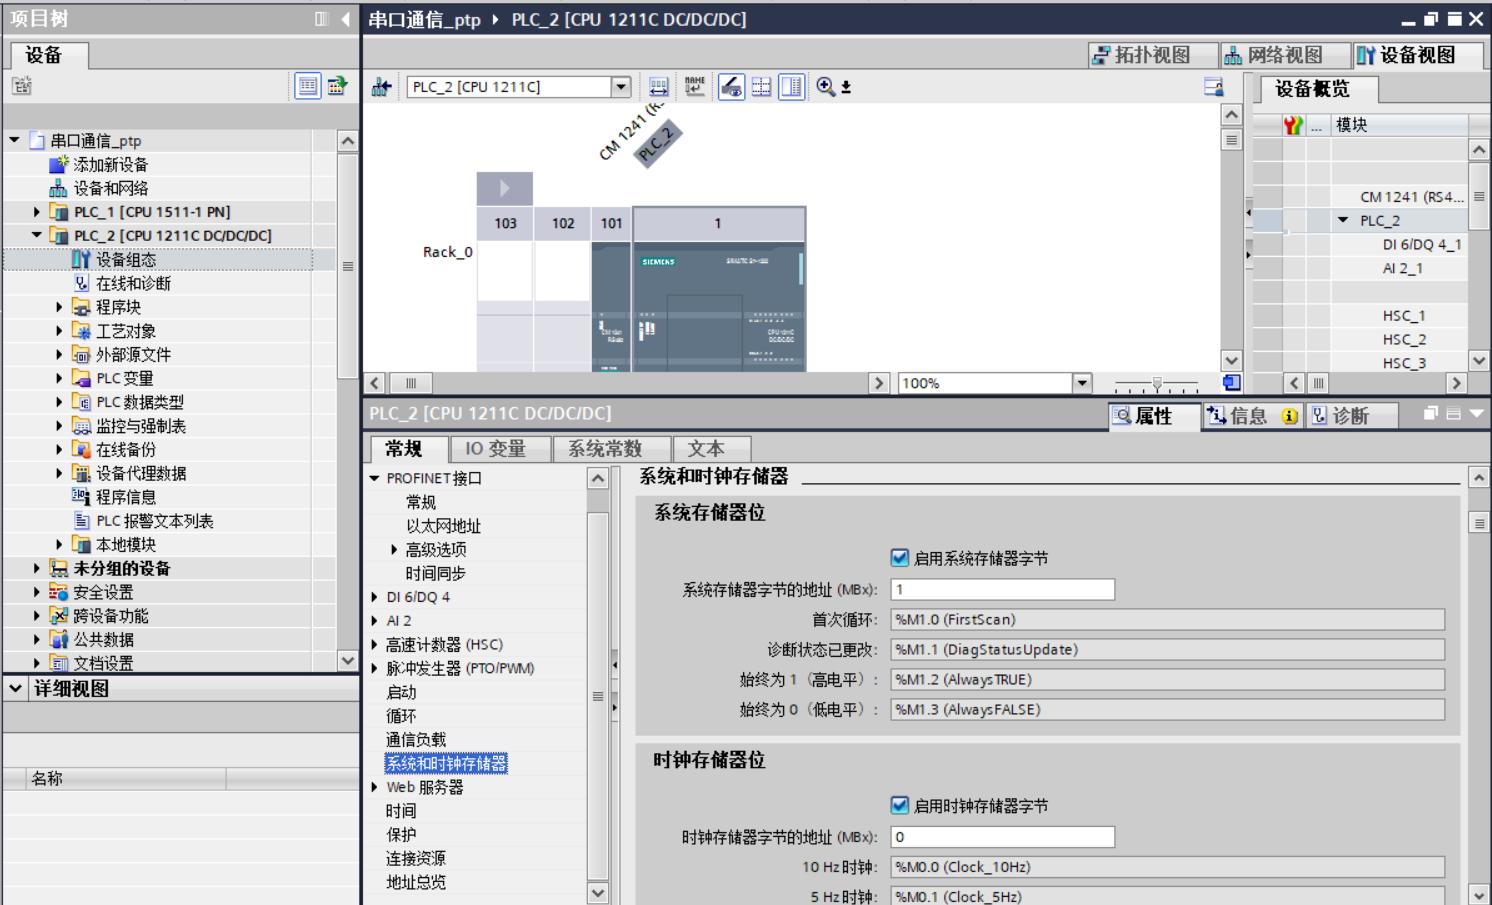Click the zoom slider below the device view

pyautogui.click(x=1158, y=381)
